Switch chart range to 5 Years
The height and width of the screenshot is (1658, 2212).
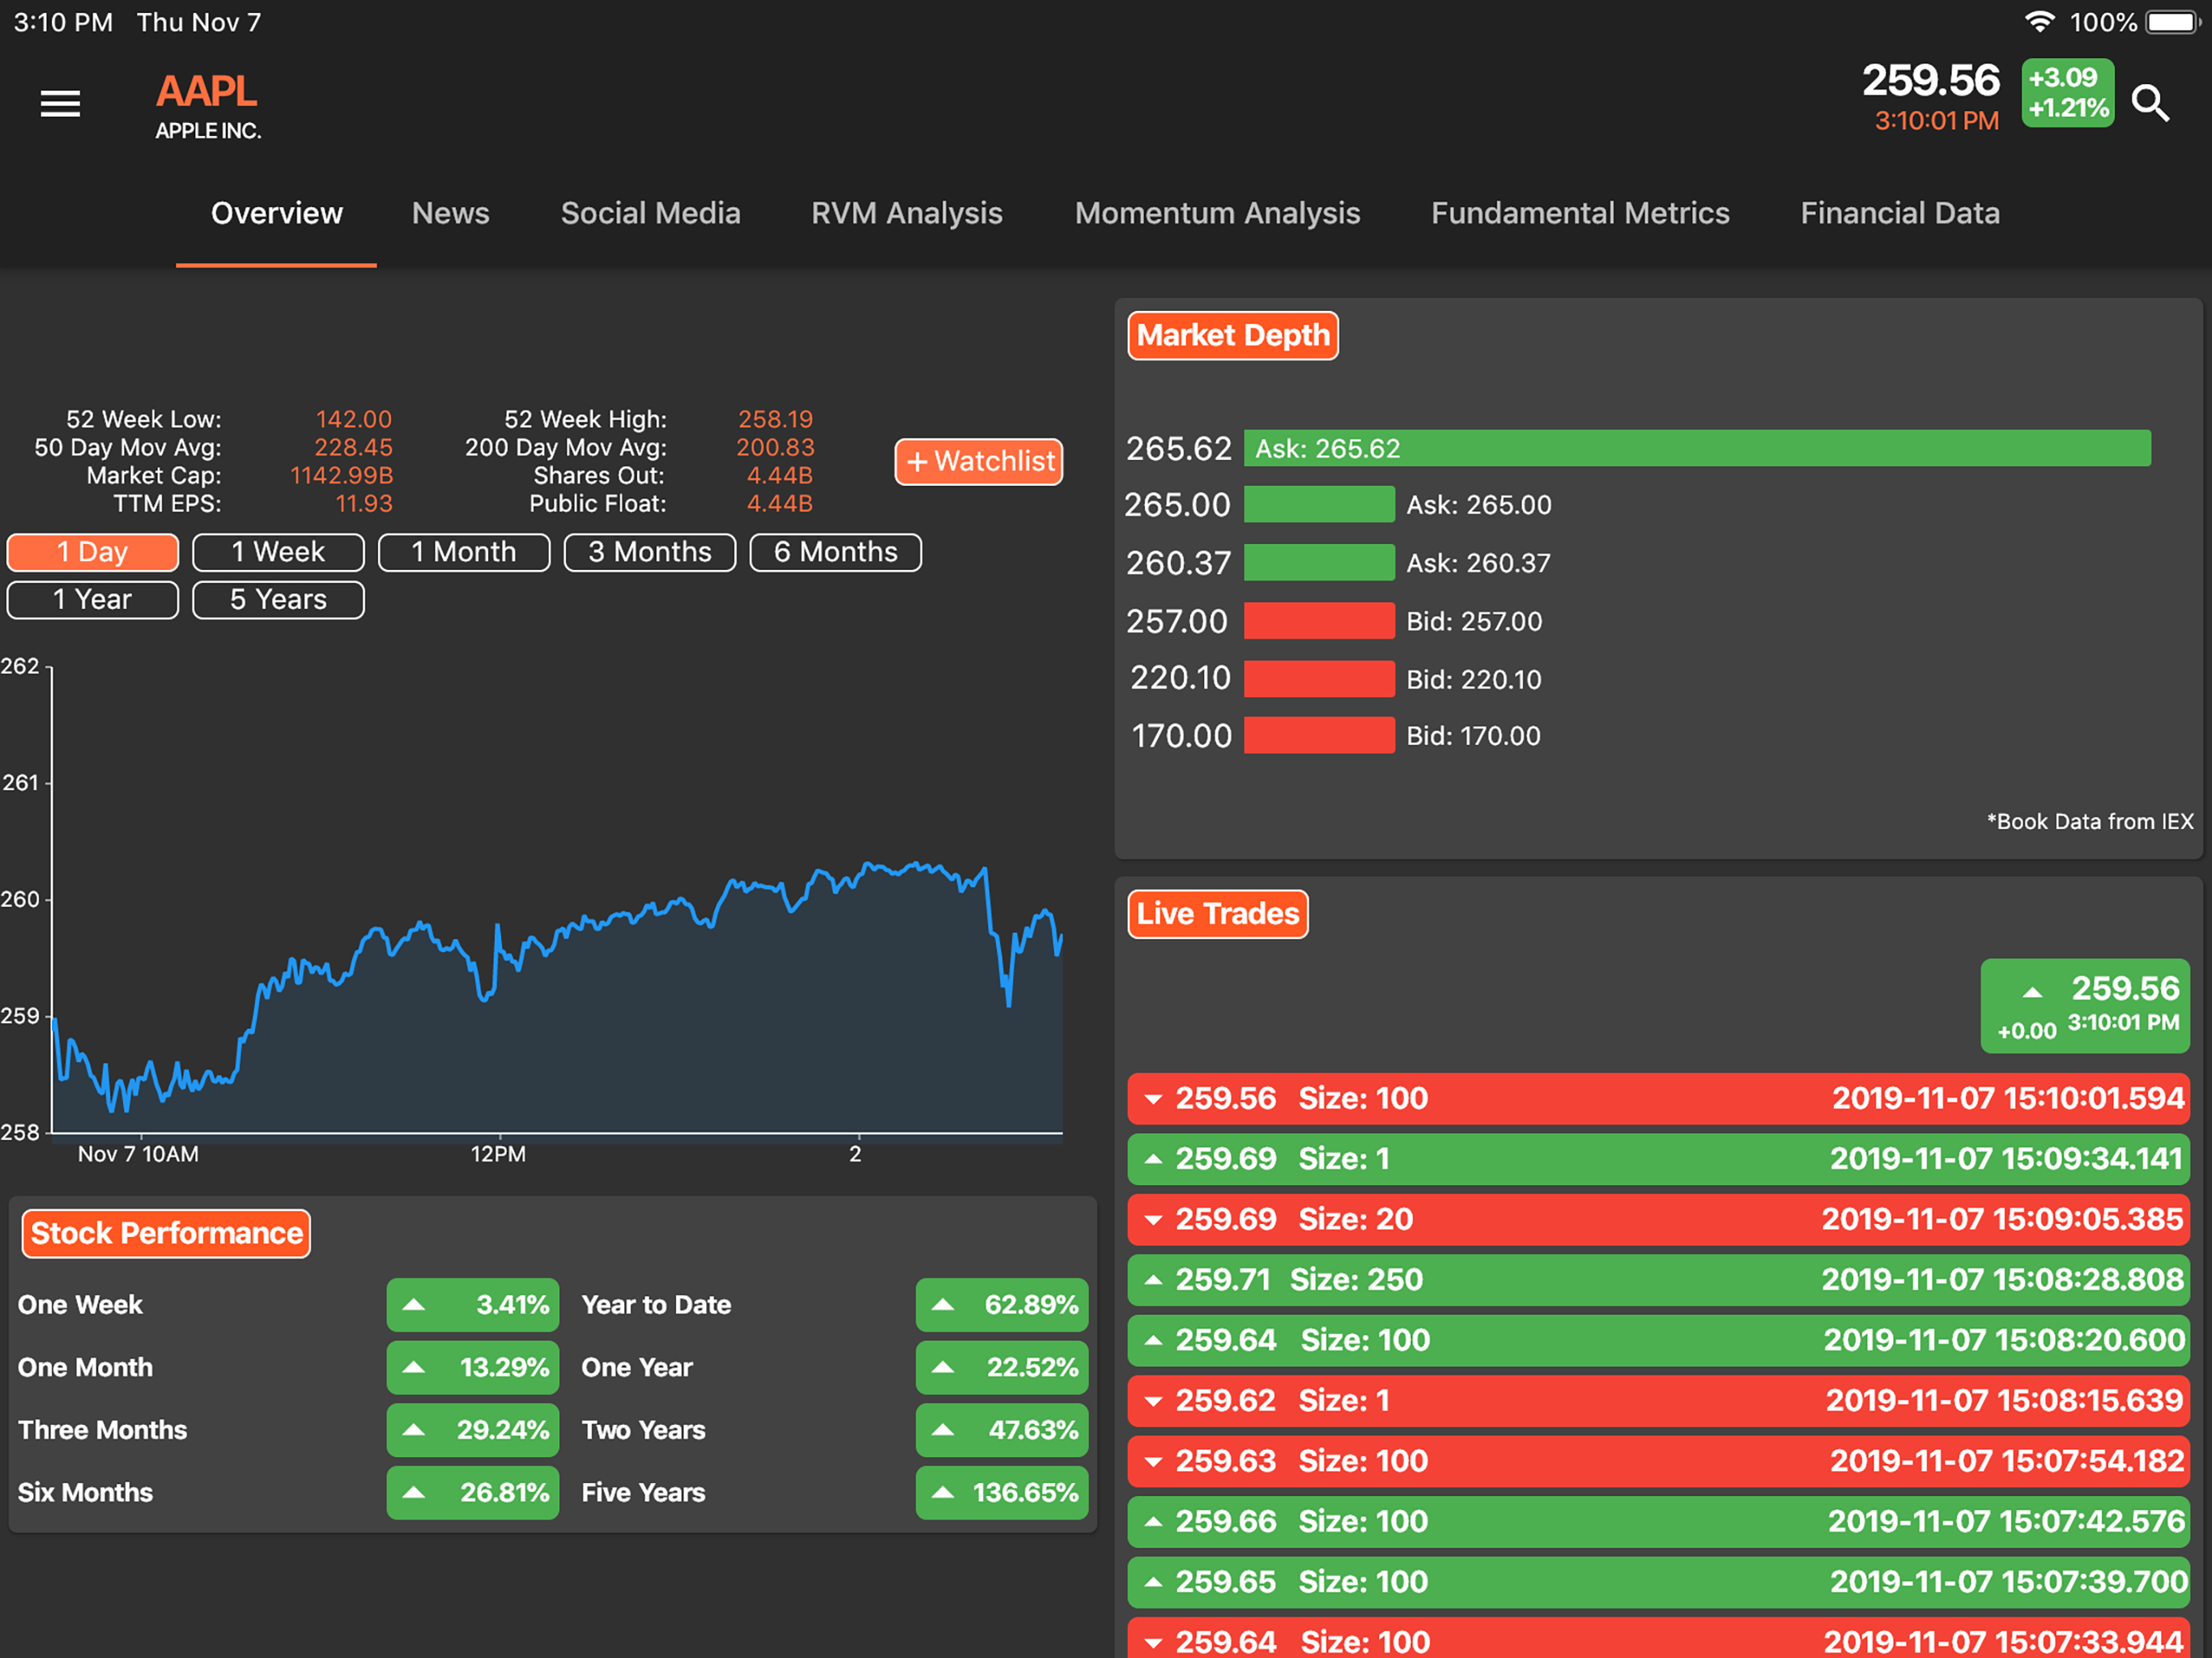[x=278, y=600]
